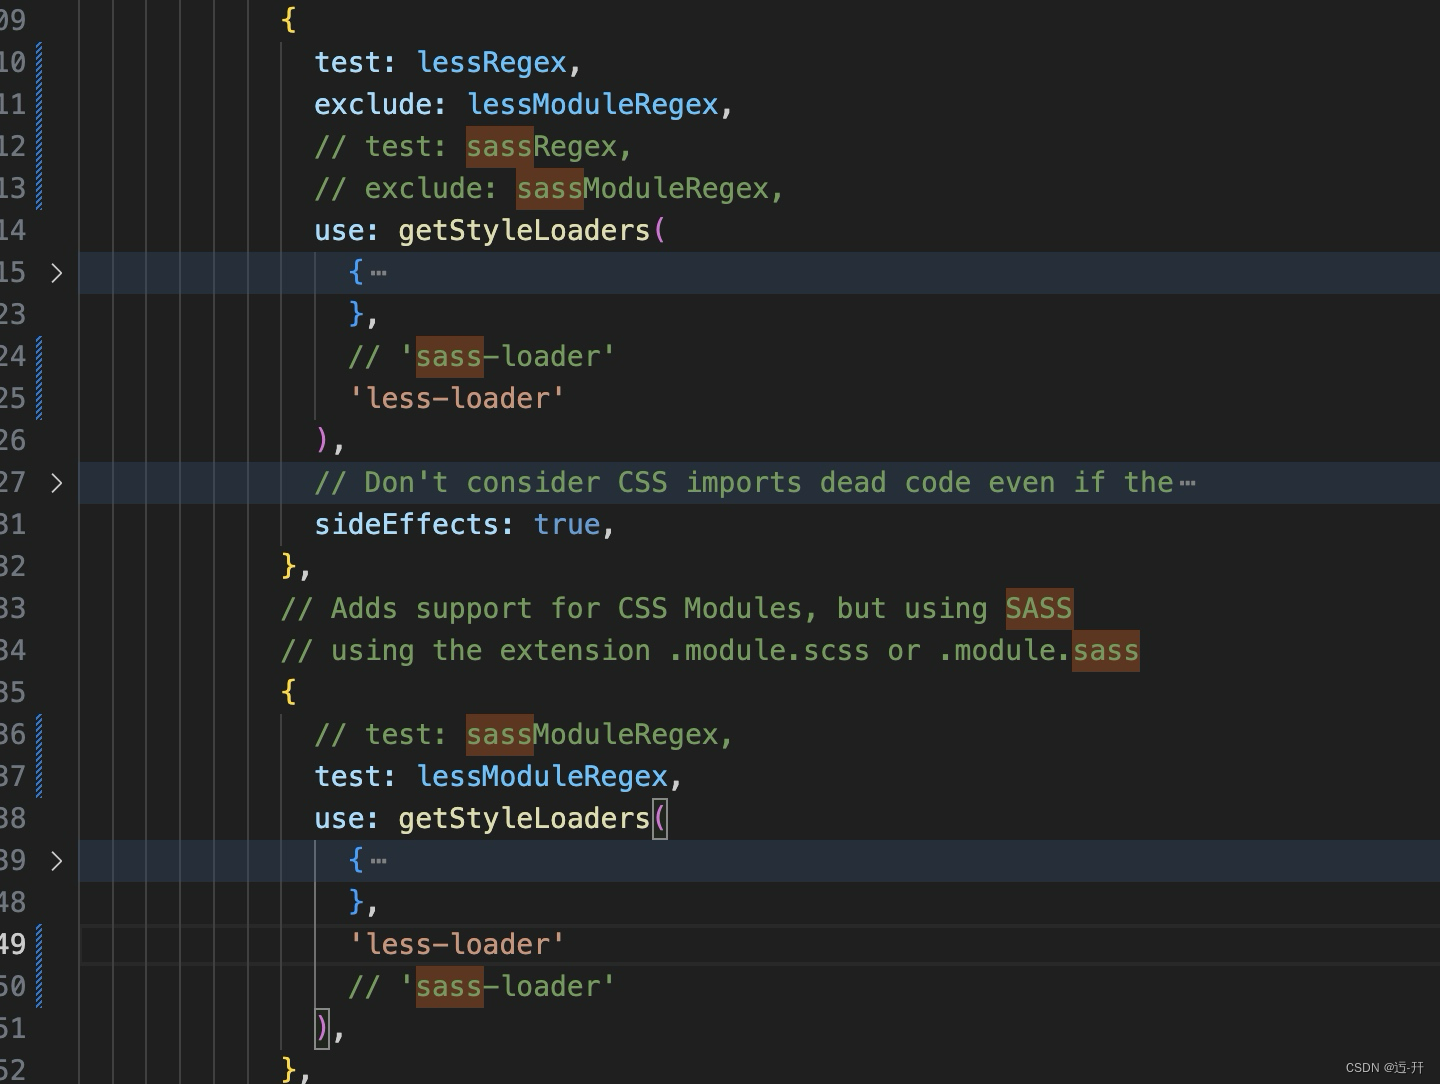
Task: Click "lessRegex" in the test line
Action: click(492, 62)
